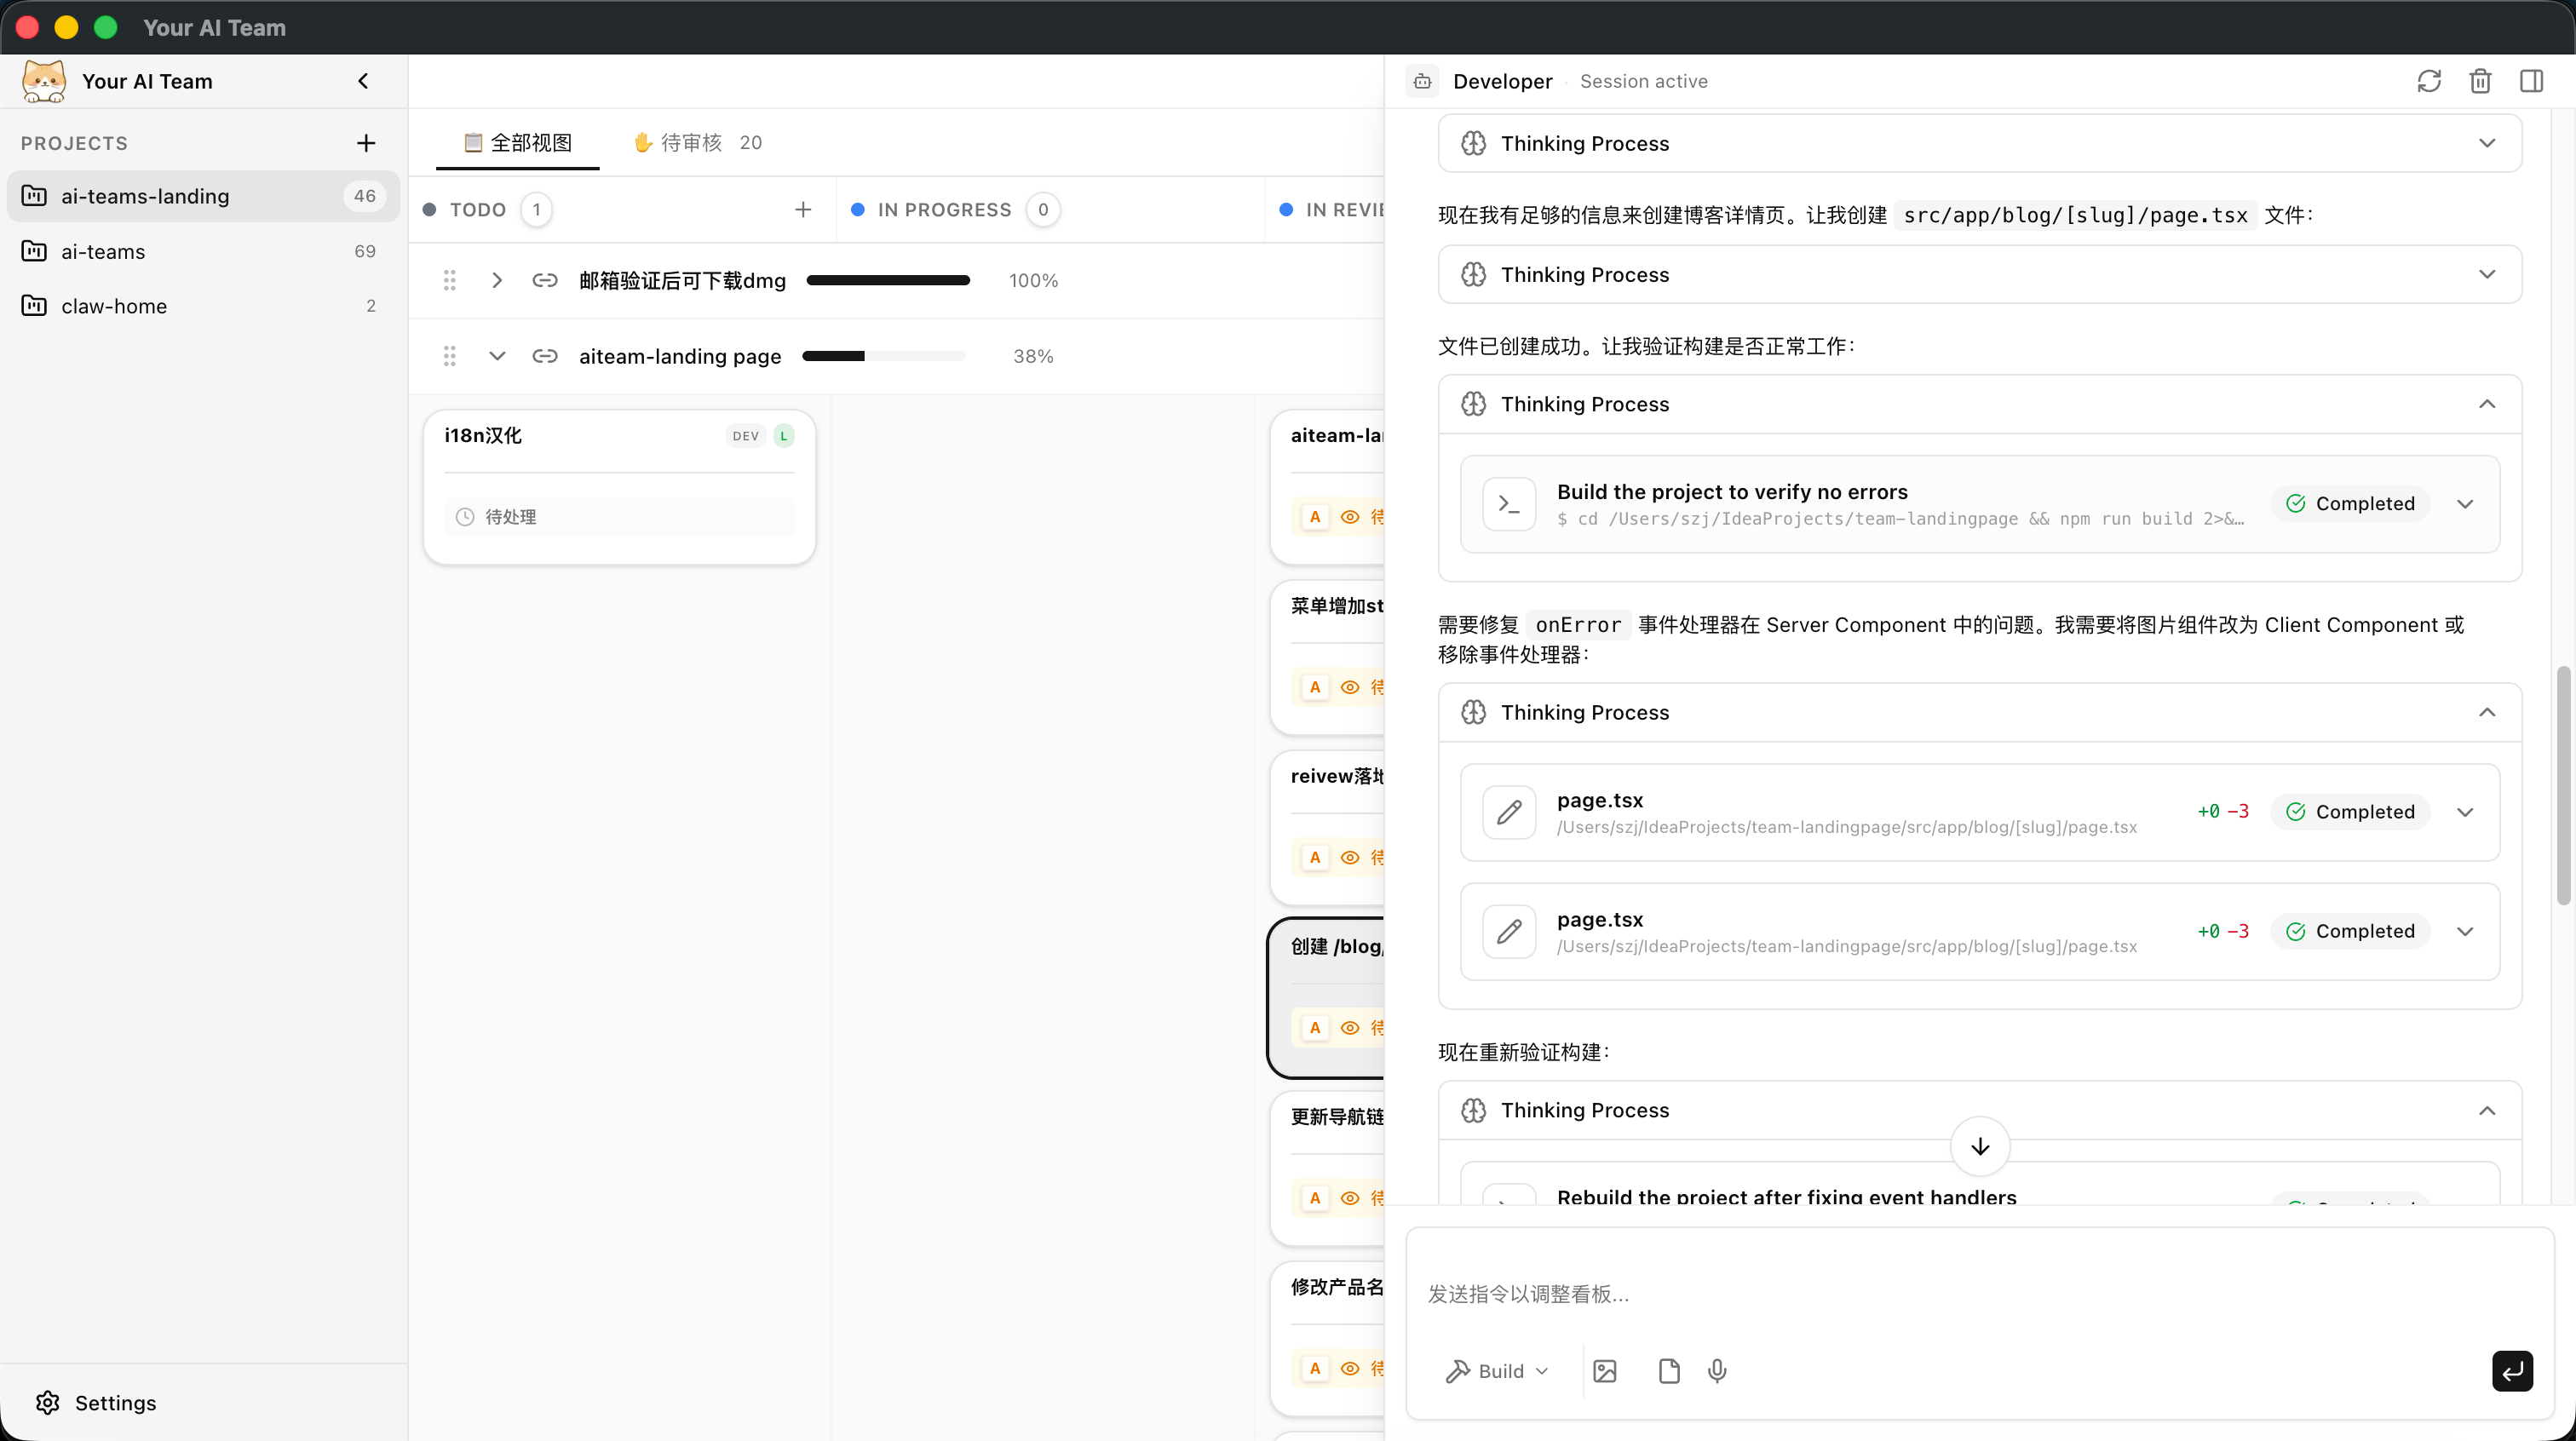Image resolution: width=2576 pixels, height=1441 pixels.
Task: Add a new project with the plus icon
Action: tap(366, 143)
